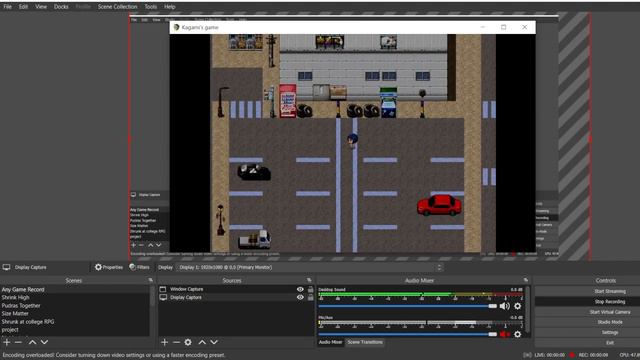Click the Display Capture source type icon
Screen dimensions: 640x360
pyautogui.click(x=163, y=298)
